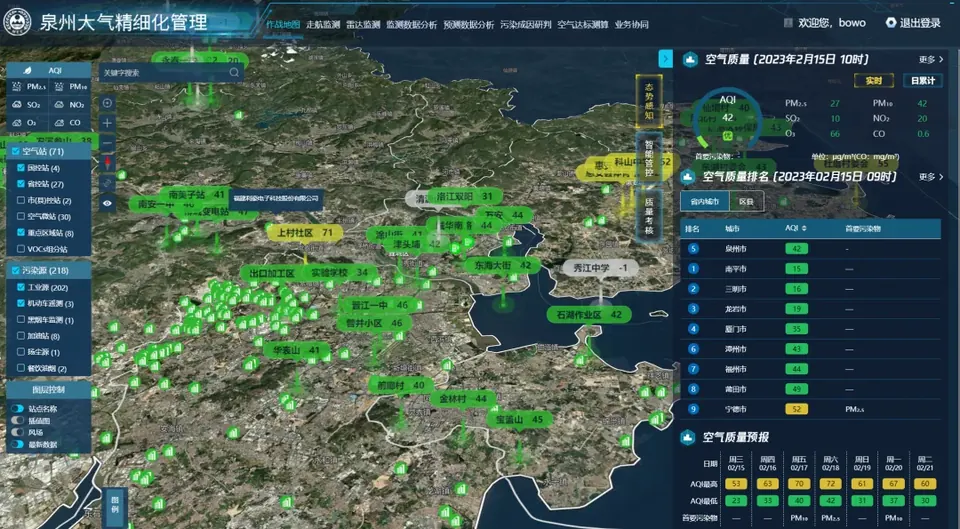Open the 空气达标测算 top menu link

[x=583, y=24]
